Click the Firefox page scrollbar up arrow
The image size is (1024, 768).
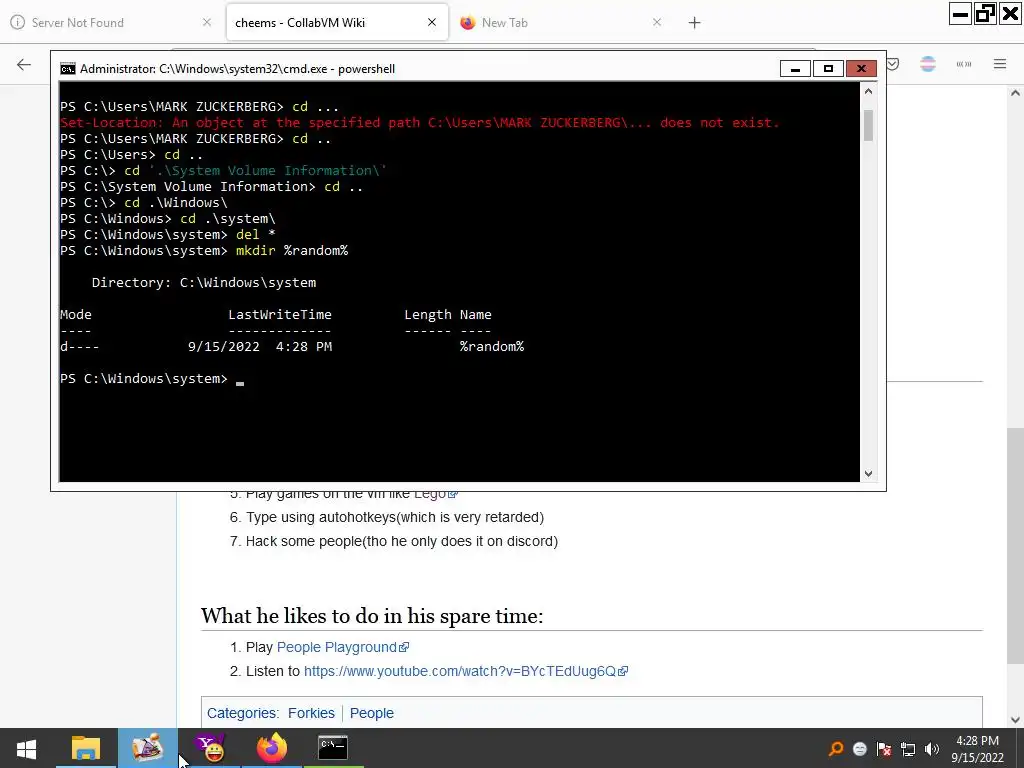1015,93
